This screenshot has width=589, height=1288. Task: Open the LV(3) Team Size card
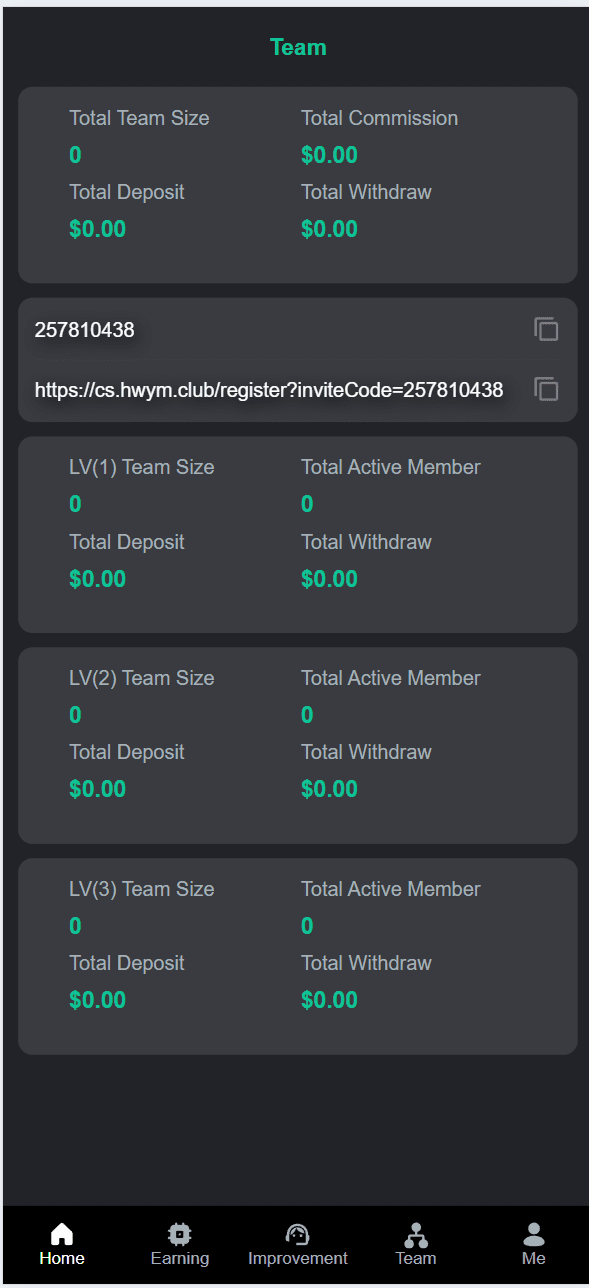[x=298, y=956]
